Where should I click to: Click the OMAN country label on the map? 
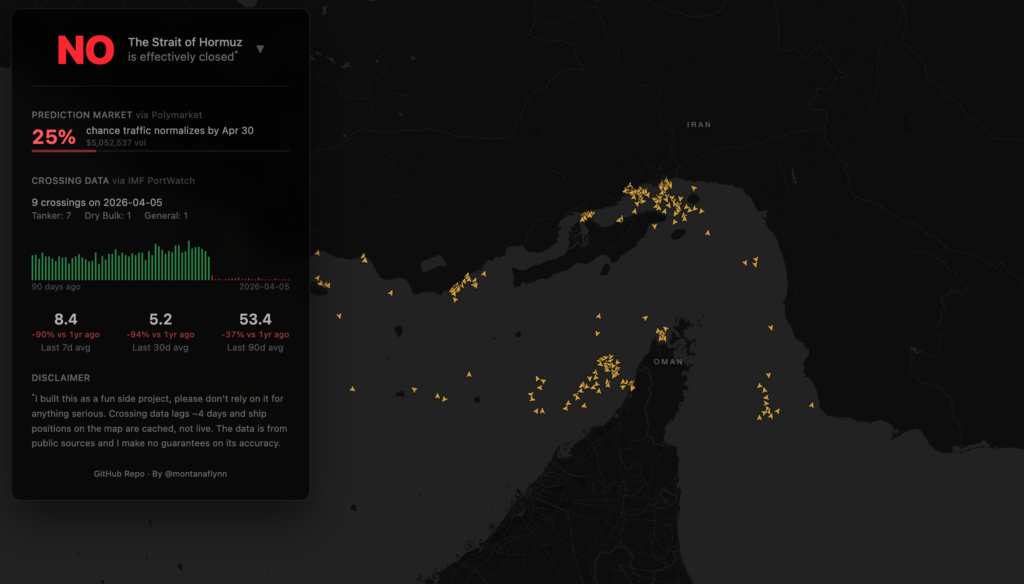pos(667,361)
